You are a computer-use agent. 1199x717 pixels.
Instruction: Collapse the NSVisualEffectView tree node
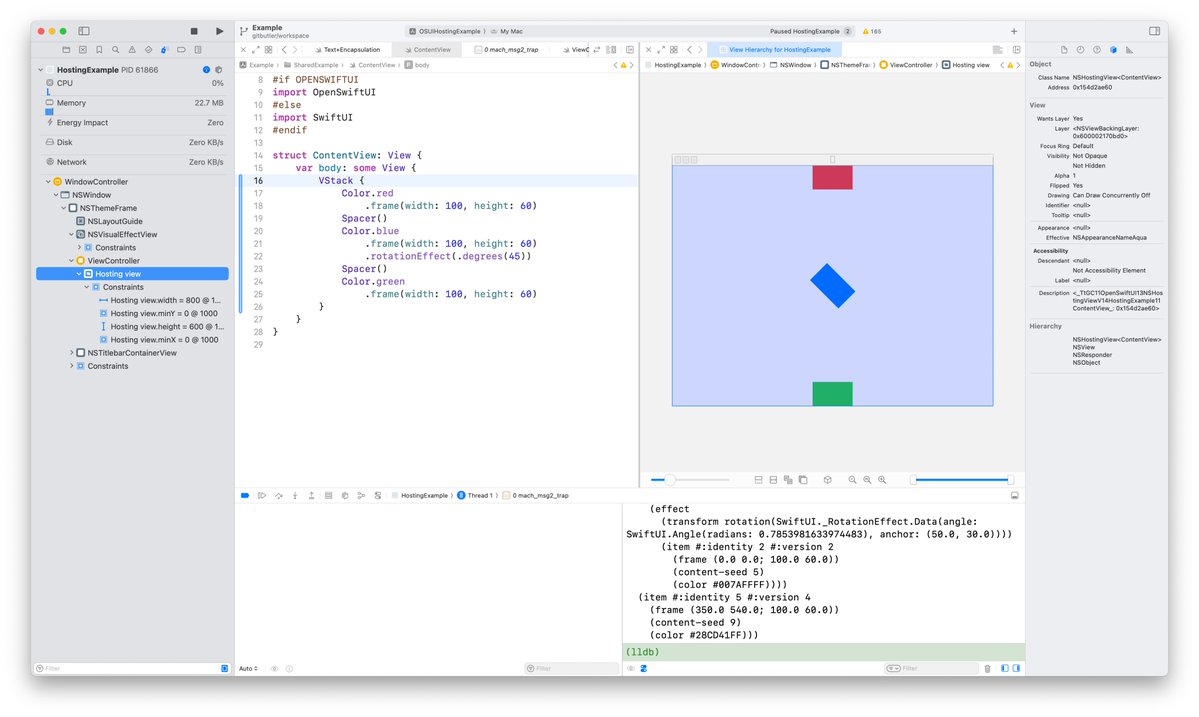point(71,235)
